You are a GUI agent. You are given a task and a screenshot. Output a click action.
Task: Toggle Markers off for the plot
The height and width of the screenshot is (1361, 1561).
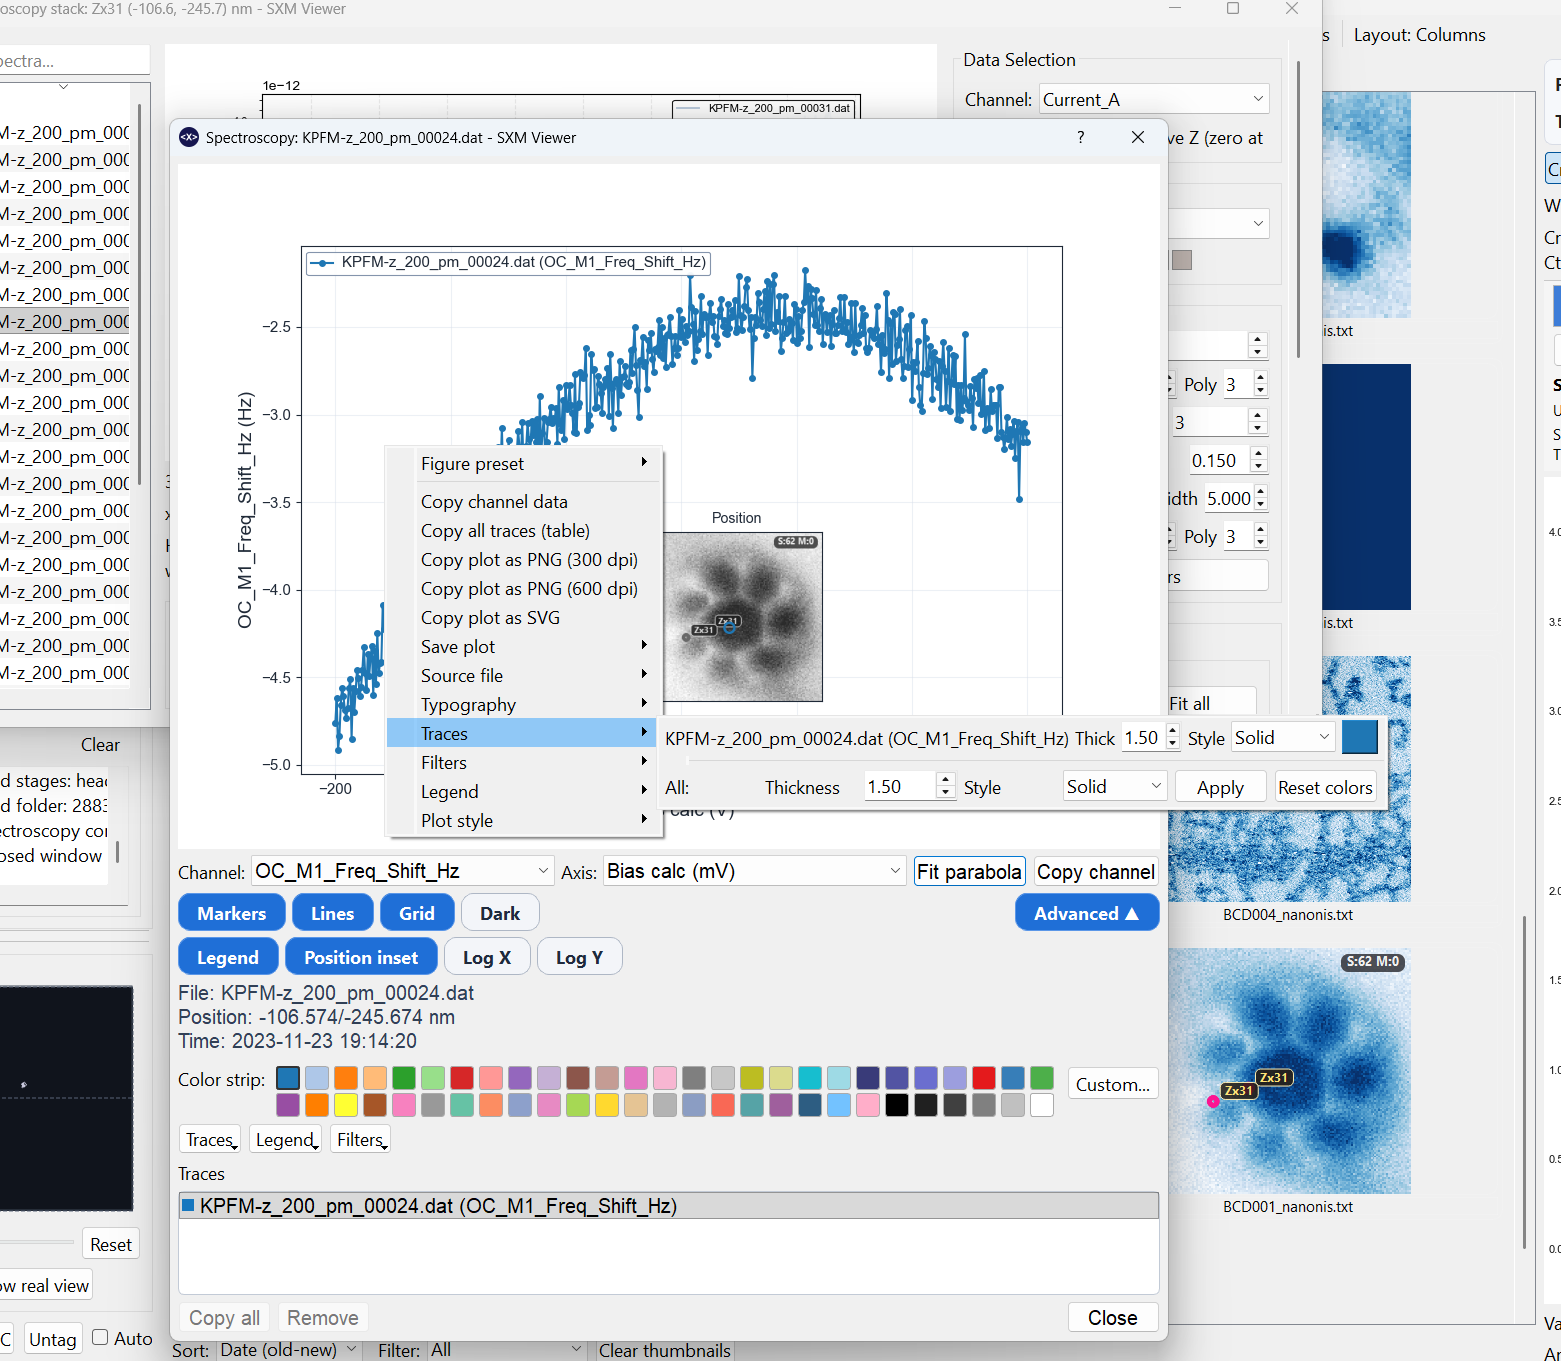pos(231,912)
